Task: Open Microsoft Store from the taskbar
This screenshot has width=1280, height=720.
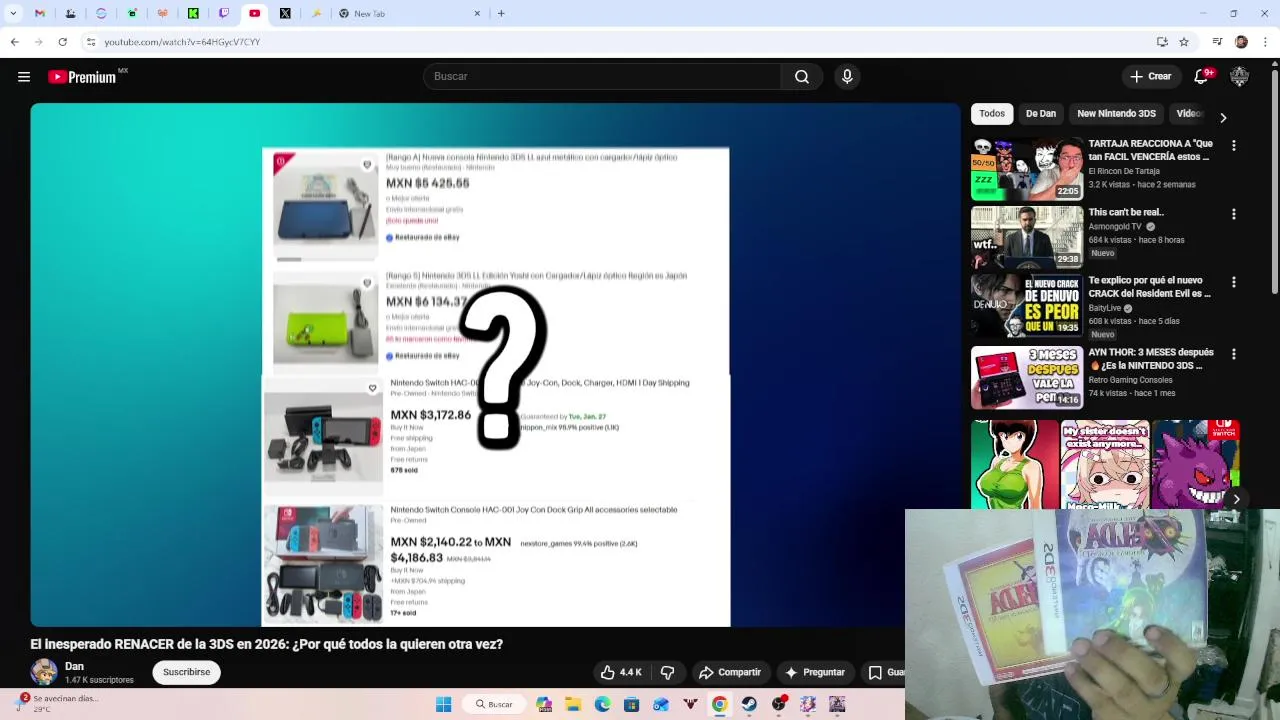Action: (632, 704)
